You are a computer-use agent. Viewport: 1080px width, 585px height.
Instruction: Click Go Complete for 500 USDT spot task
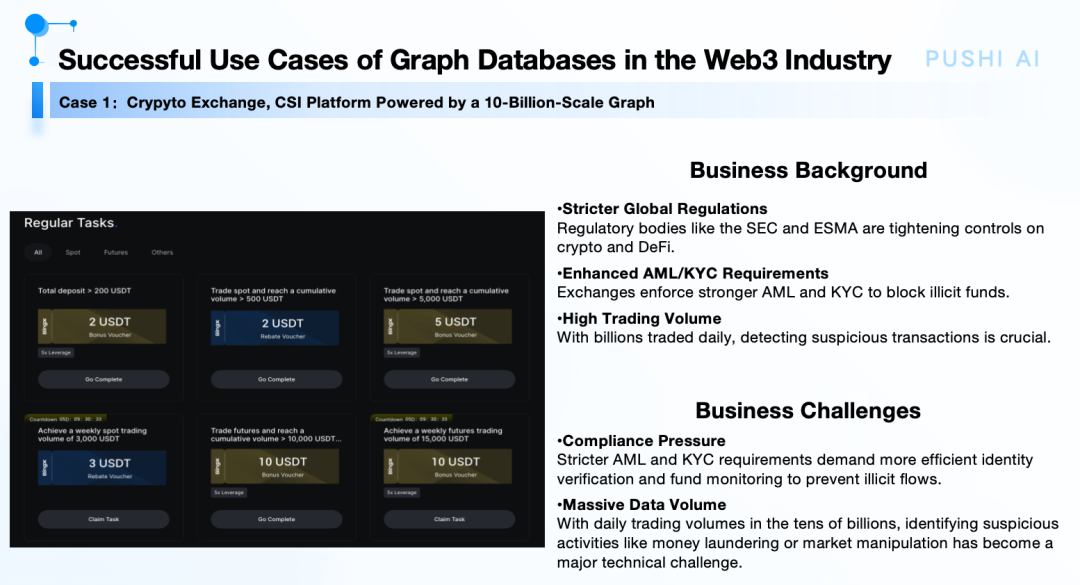click(x=276, y=379)
